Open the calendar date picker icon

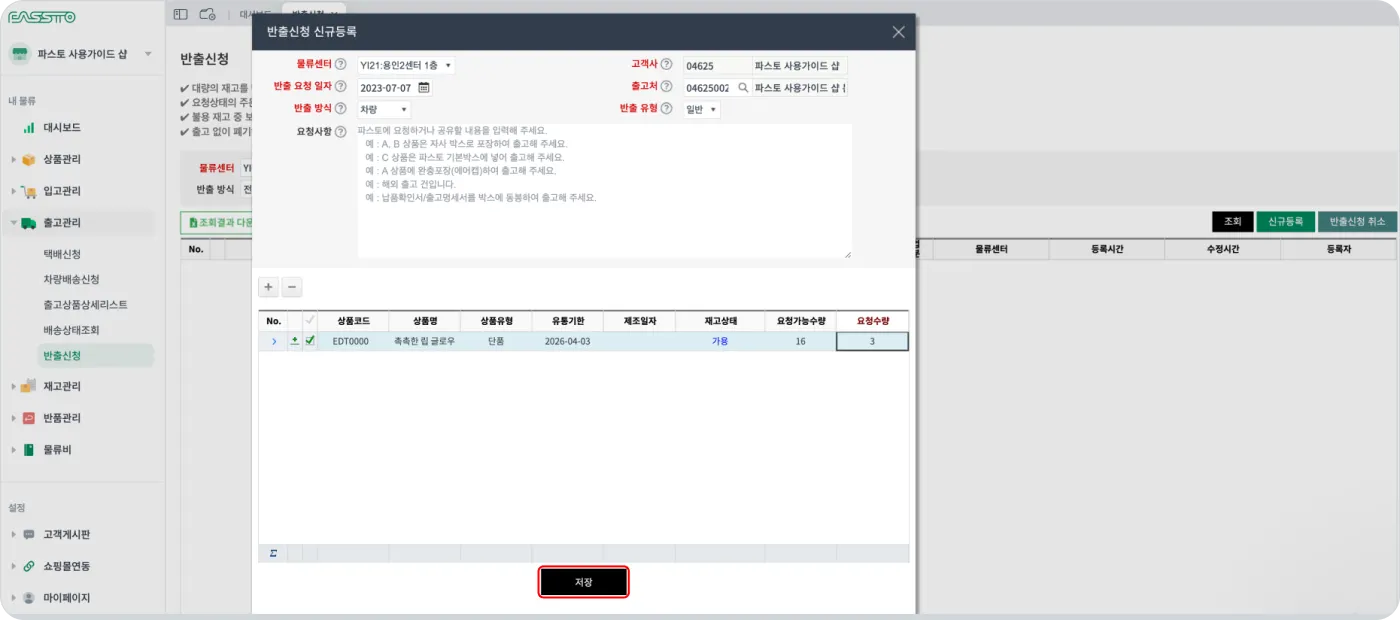[424, 87]
